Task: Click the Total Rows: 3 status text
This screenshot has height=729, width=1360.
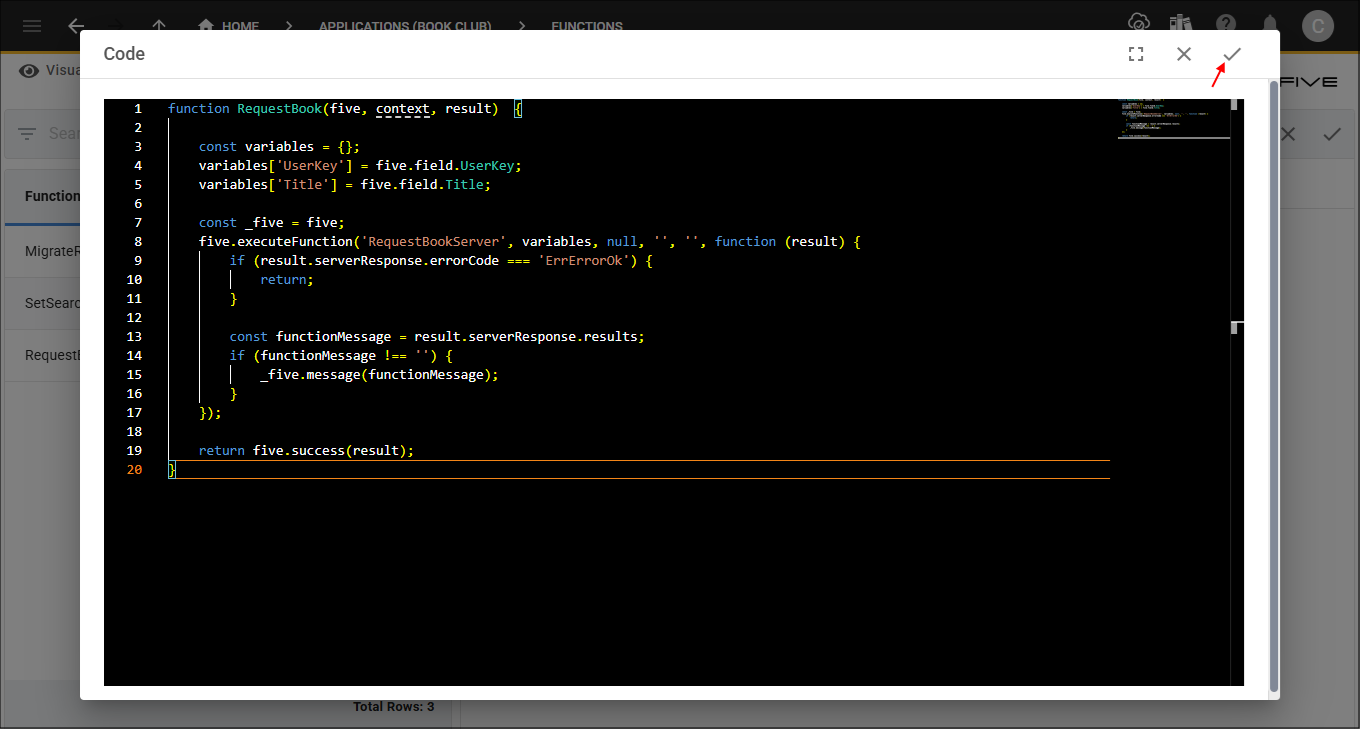Action: tap(394, 707)
